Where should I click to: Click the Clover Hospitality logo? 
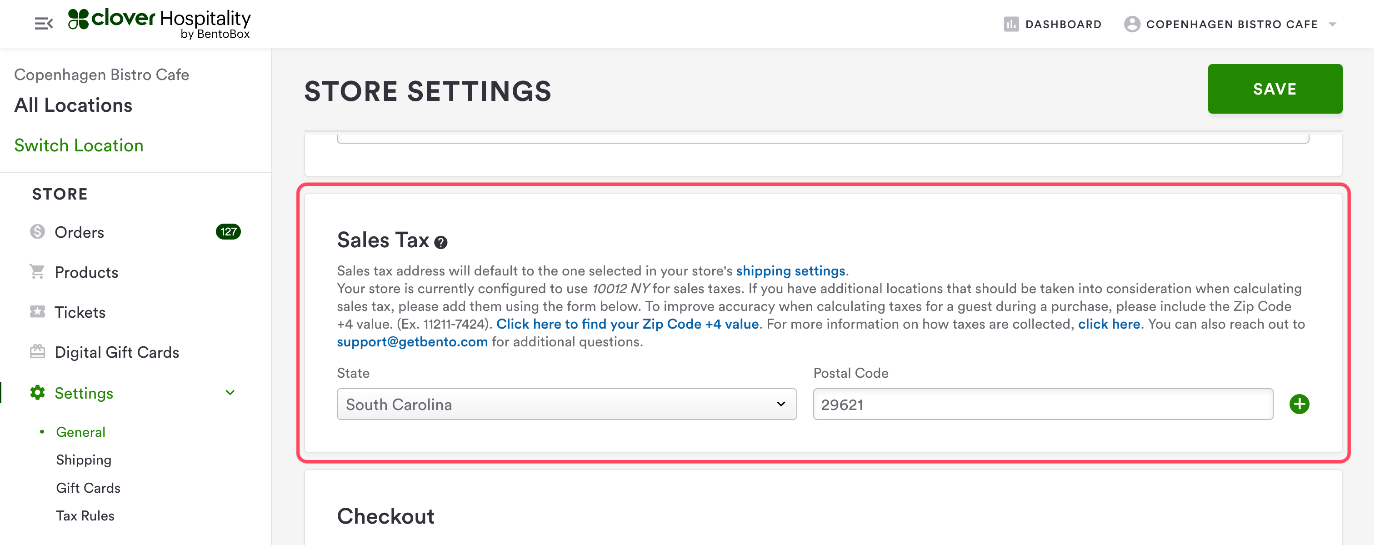(159, 24)
